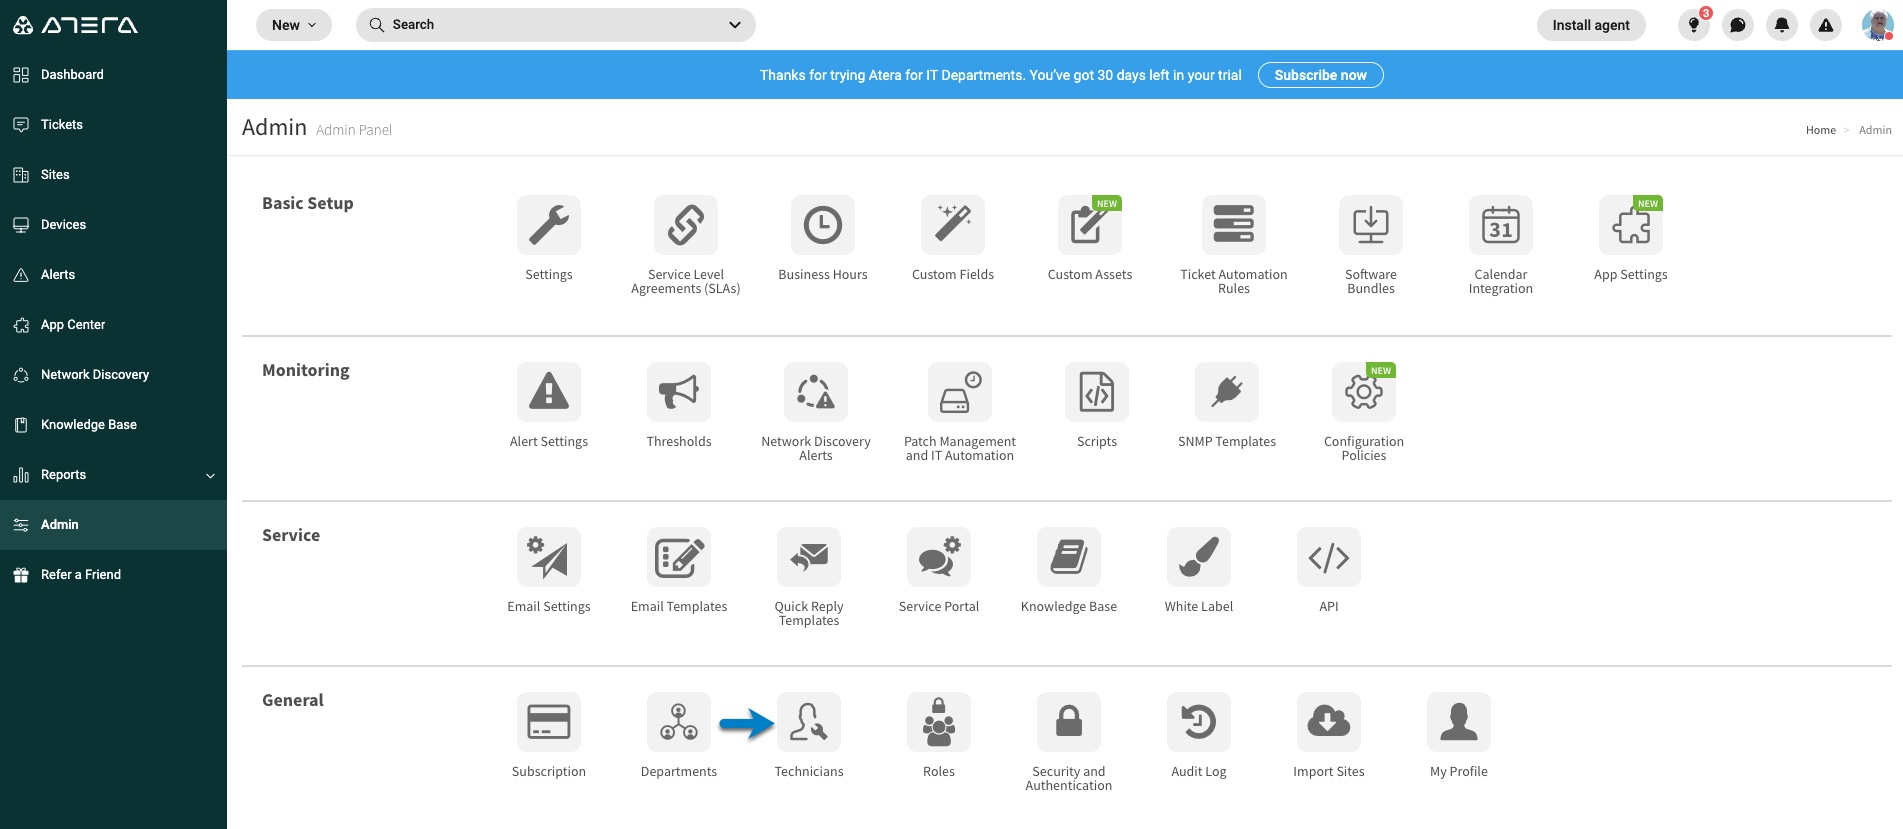The image size is (1903, 829).
Task: Open Service Portal icon
Action: click(939, 557)
